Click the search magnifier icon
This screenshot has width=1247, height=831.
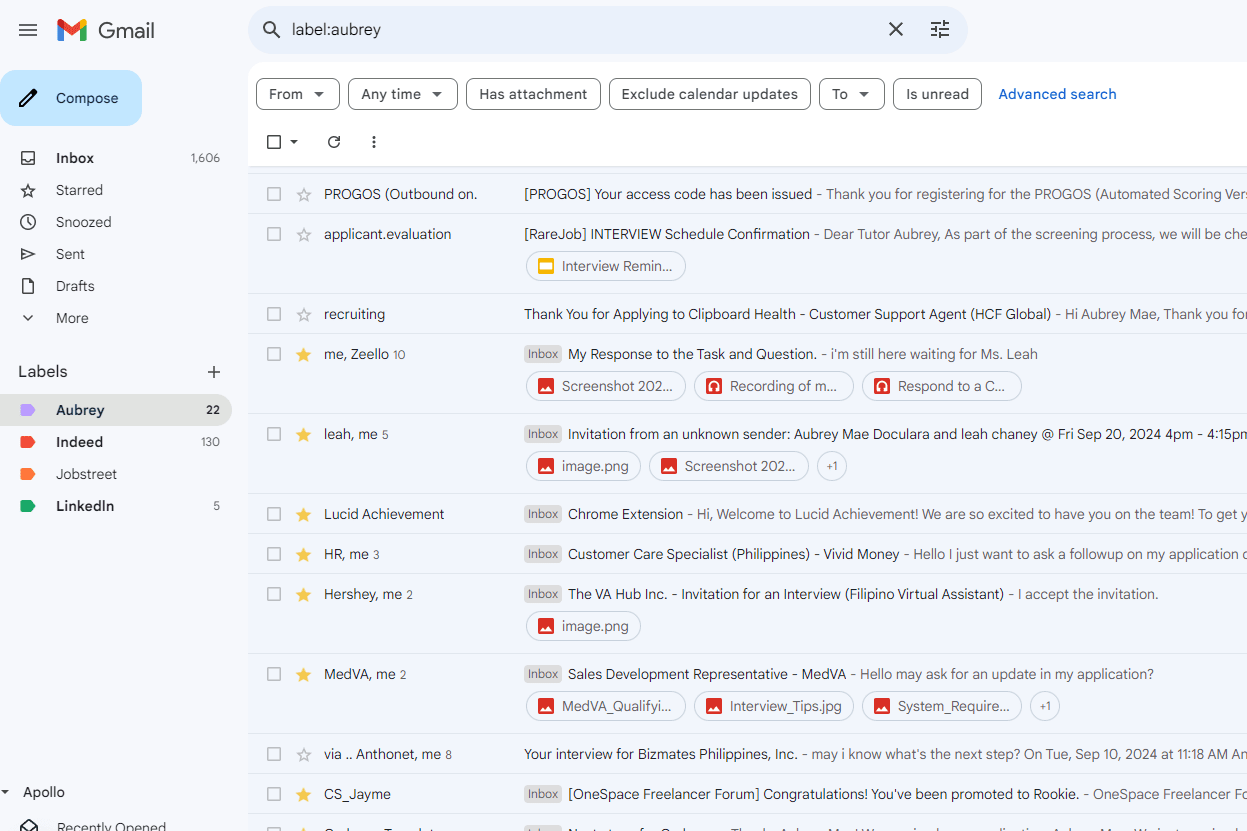point(271,30)
